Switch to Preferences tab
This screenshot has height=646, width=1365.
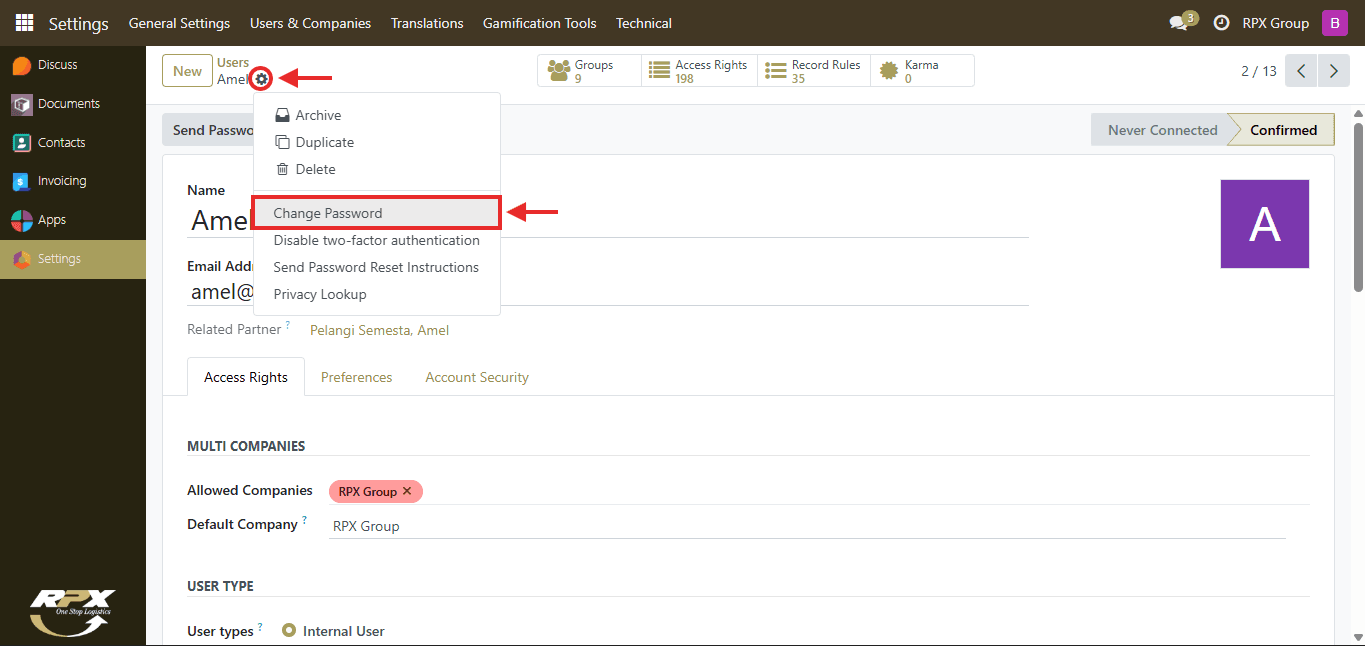(356, 377)
